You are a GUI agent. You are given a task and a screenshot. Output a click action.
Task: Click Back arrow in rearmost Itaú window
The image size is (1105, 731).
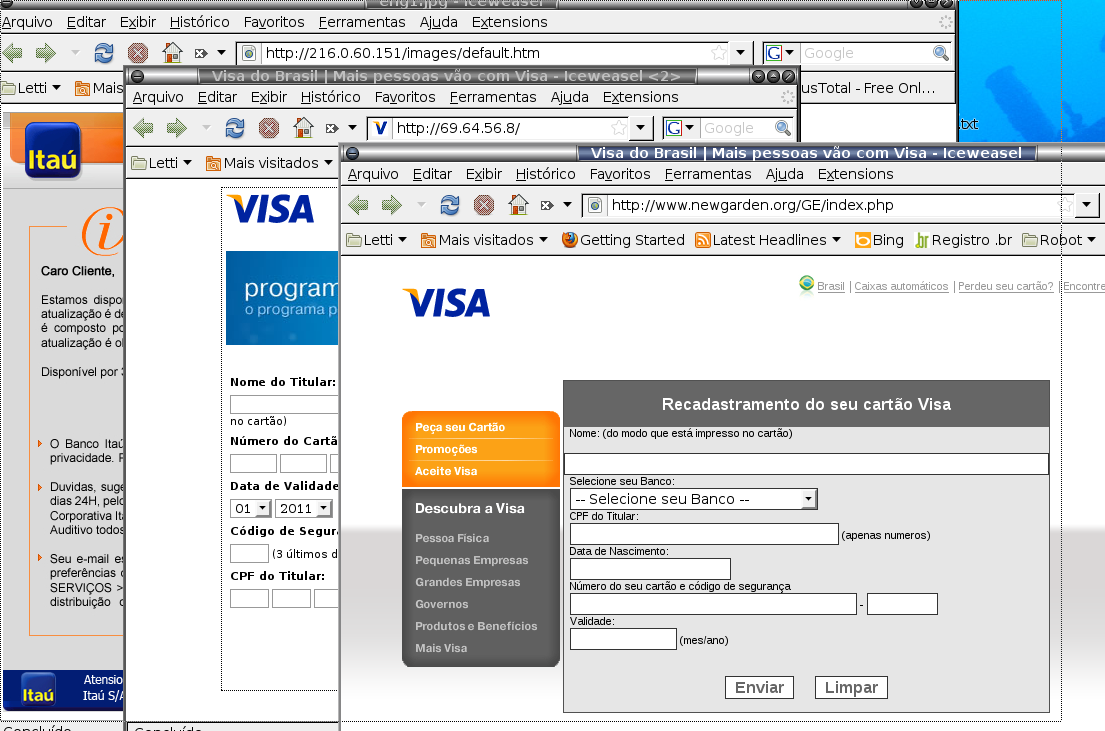pos(13,53)
